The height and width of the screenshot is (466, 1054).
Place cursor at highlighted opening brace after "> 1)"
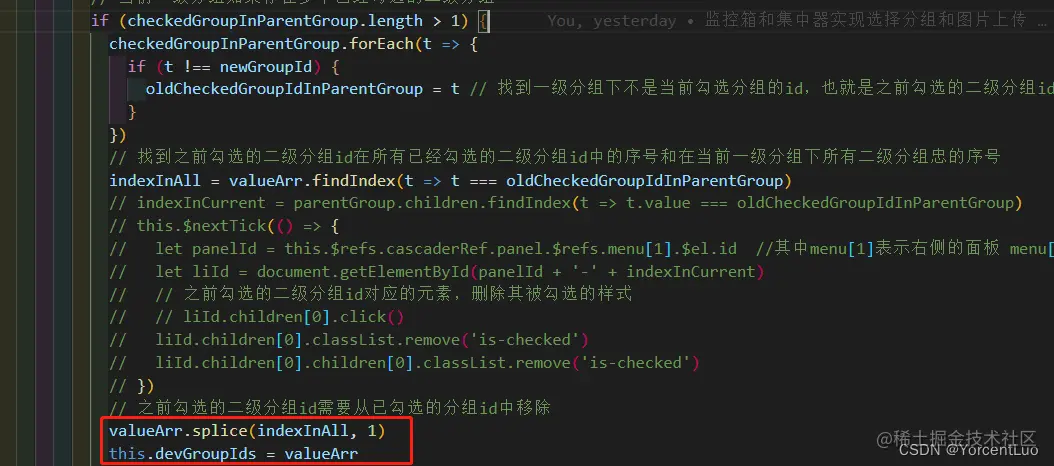pyautogui.click(x=483, y=22)
